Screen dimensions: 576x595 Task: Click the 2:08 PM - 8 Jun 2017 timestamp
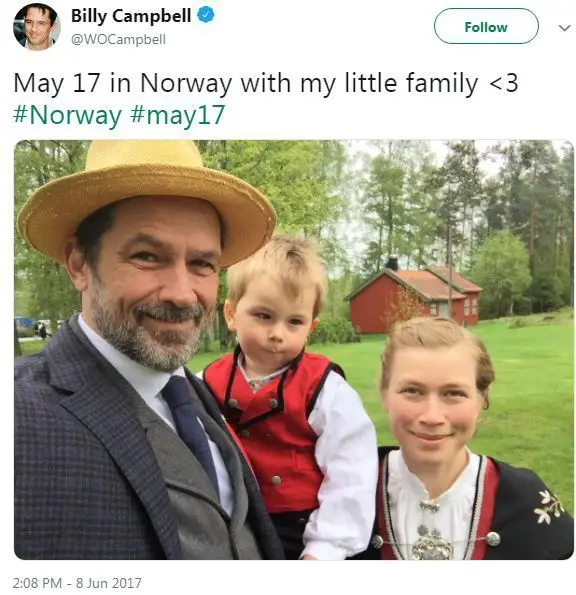click(77, 582)
